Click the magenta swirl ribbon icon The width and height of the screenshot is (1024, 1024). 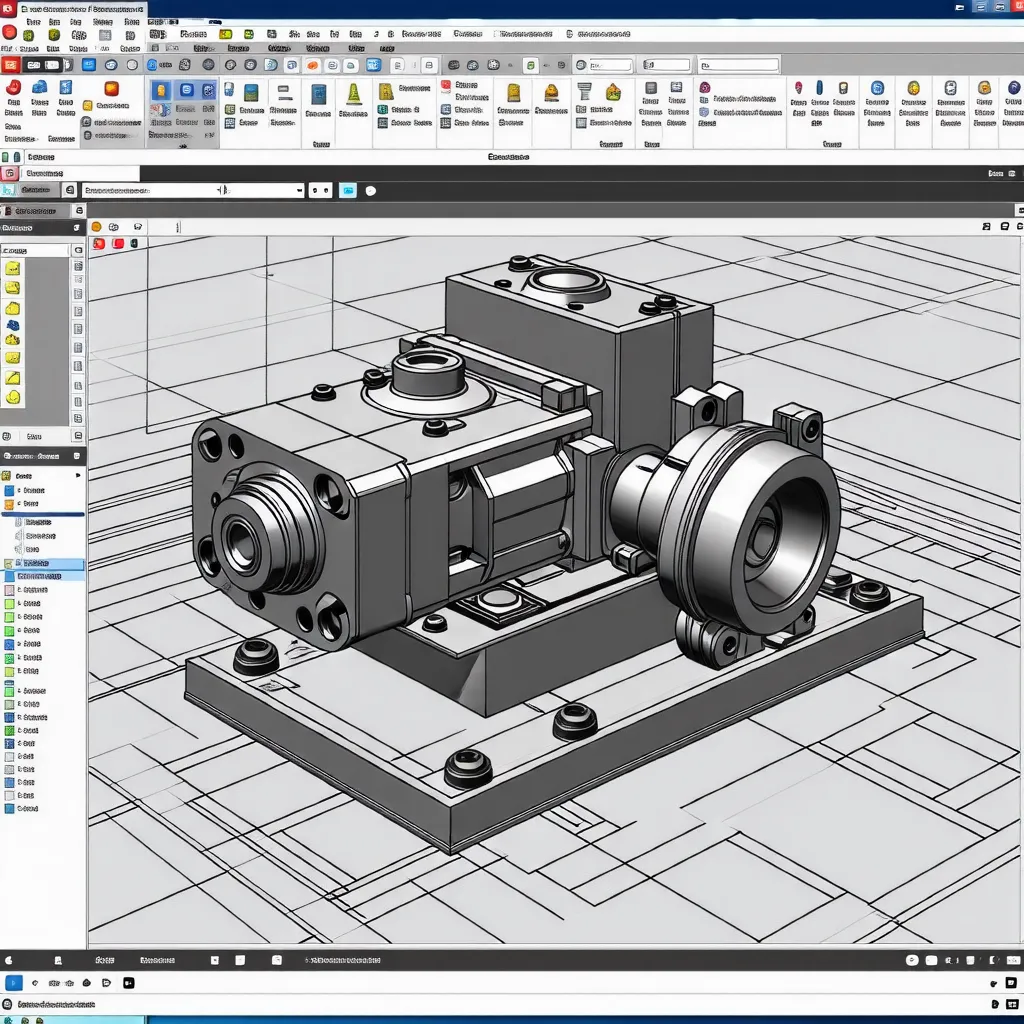point(705,88)
